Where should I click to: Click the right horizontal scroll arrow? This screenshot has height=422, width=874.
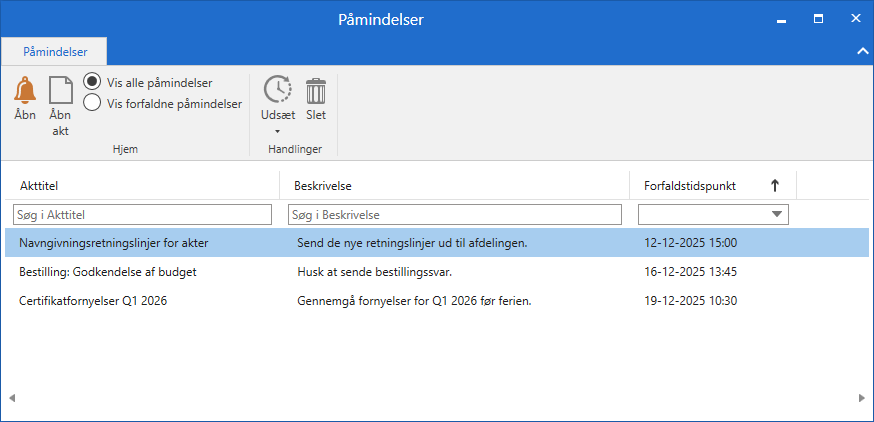pyautogui.click(x=862, y=398)
